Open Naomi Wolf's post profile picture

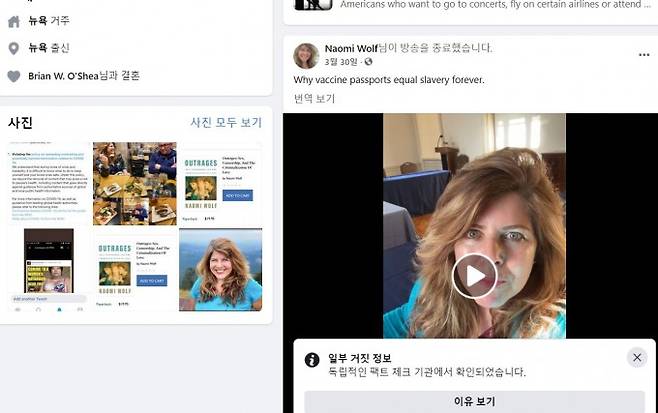[306, 55]
